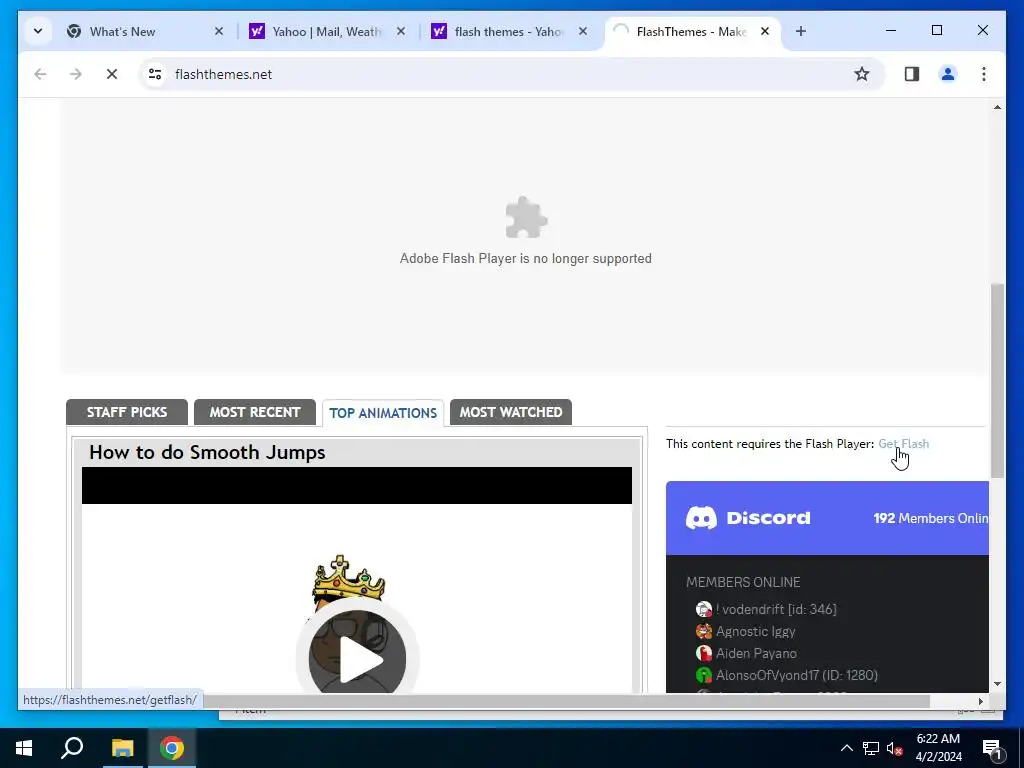Select Discord member AlonsoOfVyond17 (ID: 1280)
Viewport: 1024px width, 768px height.
coord(787,675)
